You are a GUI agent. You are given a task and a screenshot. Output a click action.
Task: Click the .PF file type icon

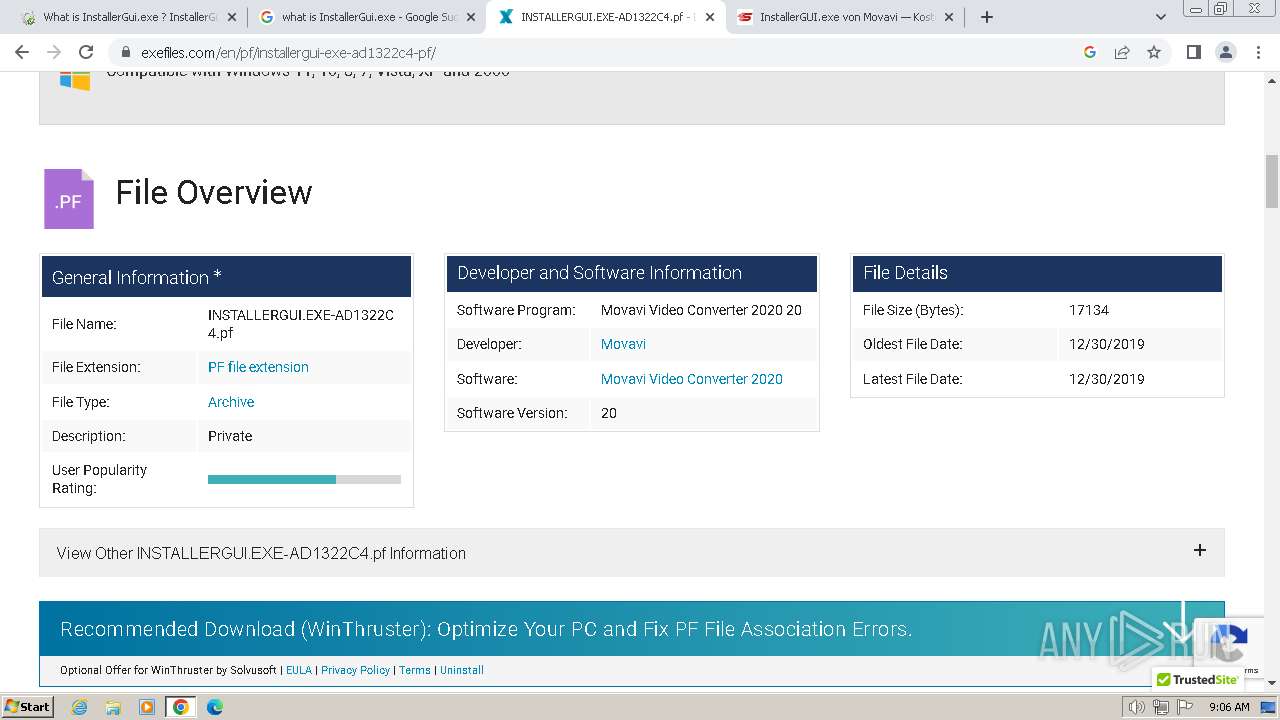point(68,198)
